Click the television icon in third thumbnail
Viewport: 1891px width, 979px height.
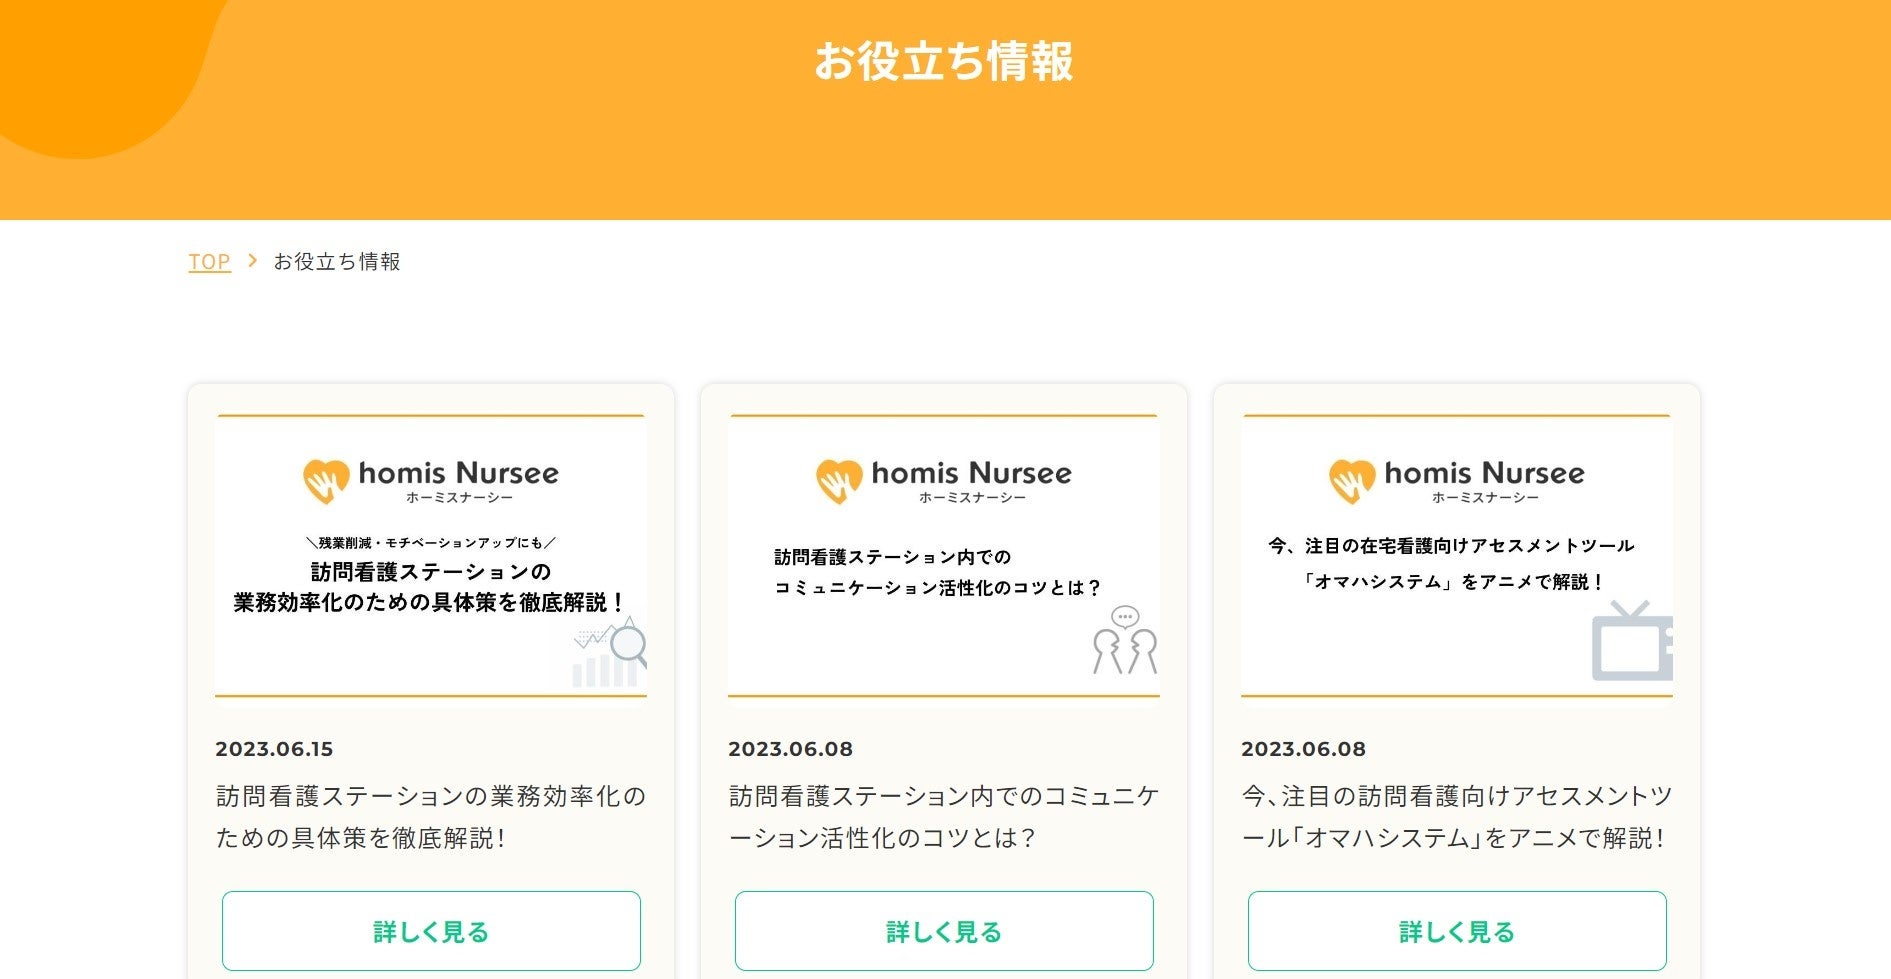1631,643
